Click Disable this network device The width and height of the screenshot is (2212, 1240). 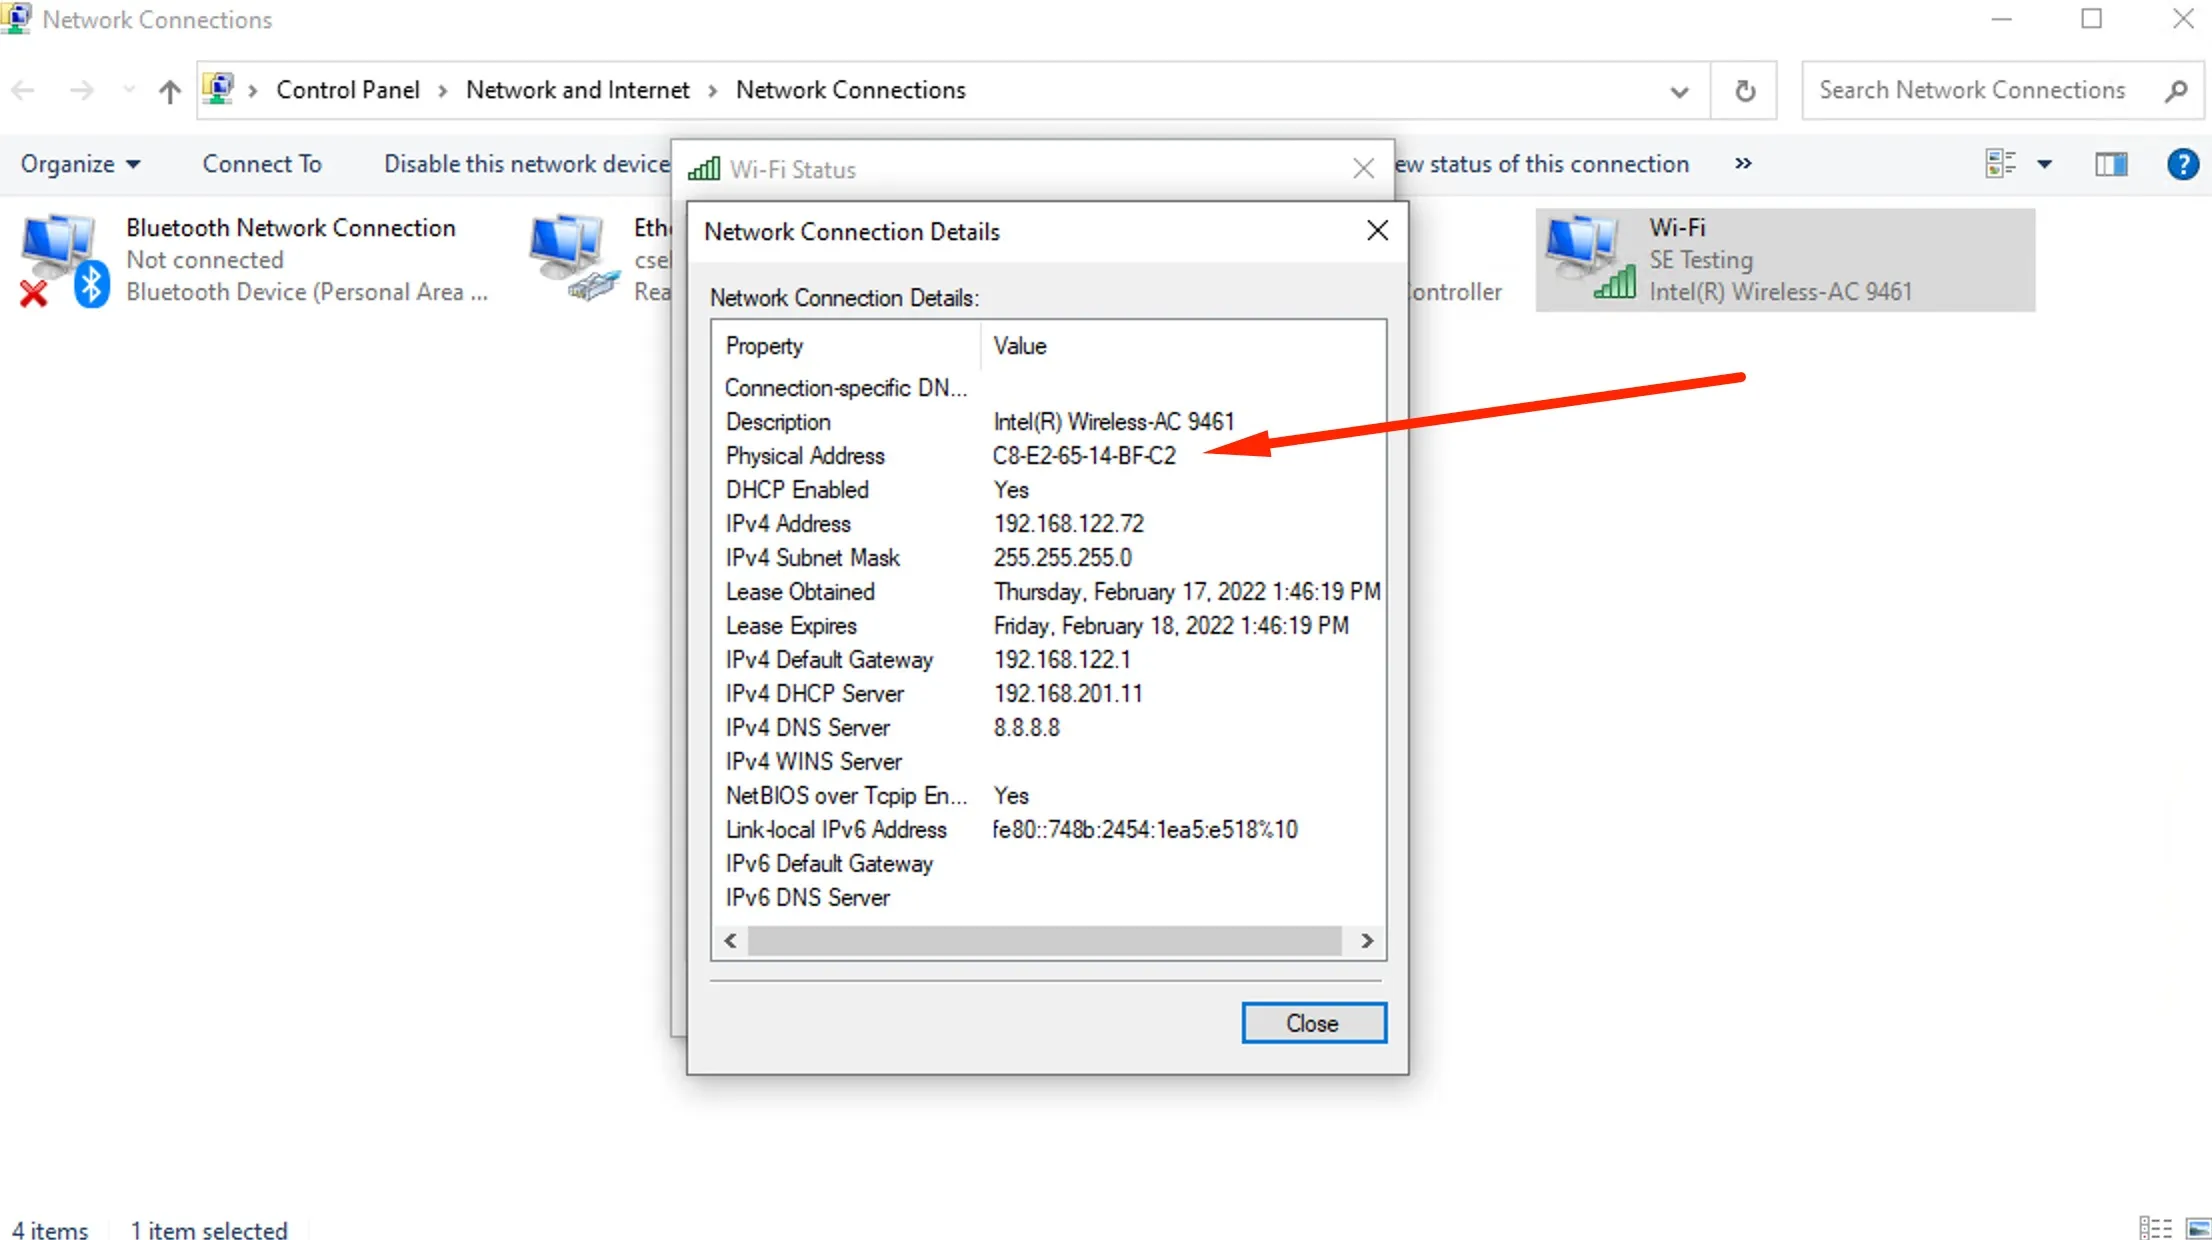526,164
